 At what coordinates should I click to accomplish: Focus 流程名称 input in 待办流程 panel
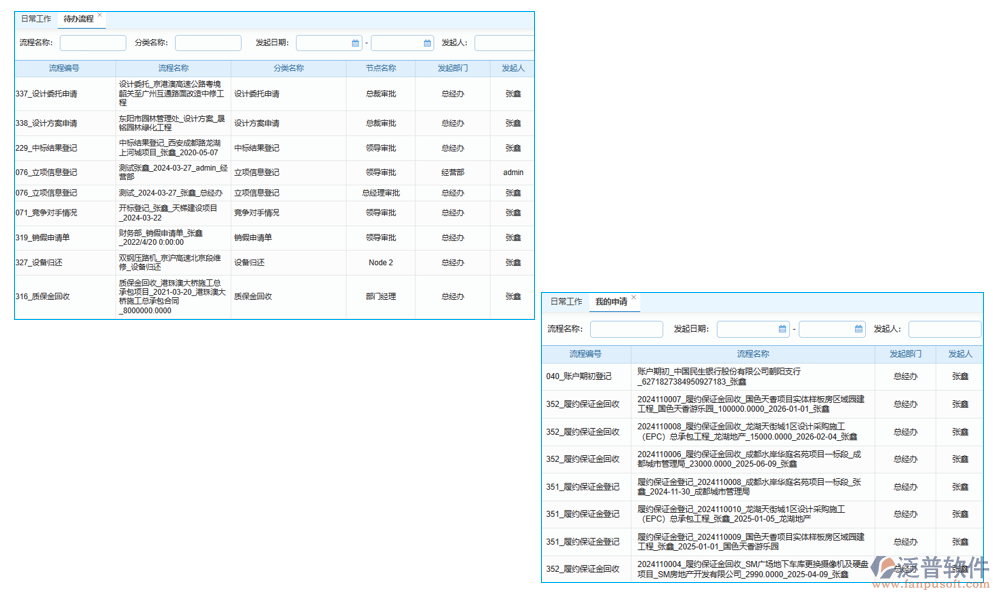click(x=93, y=43)
